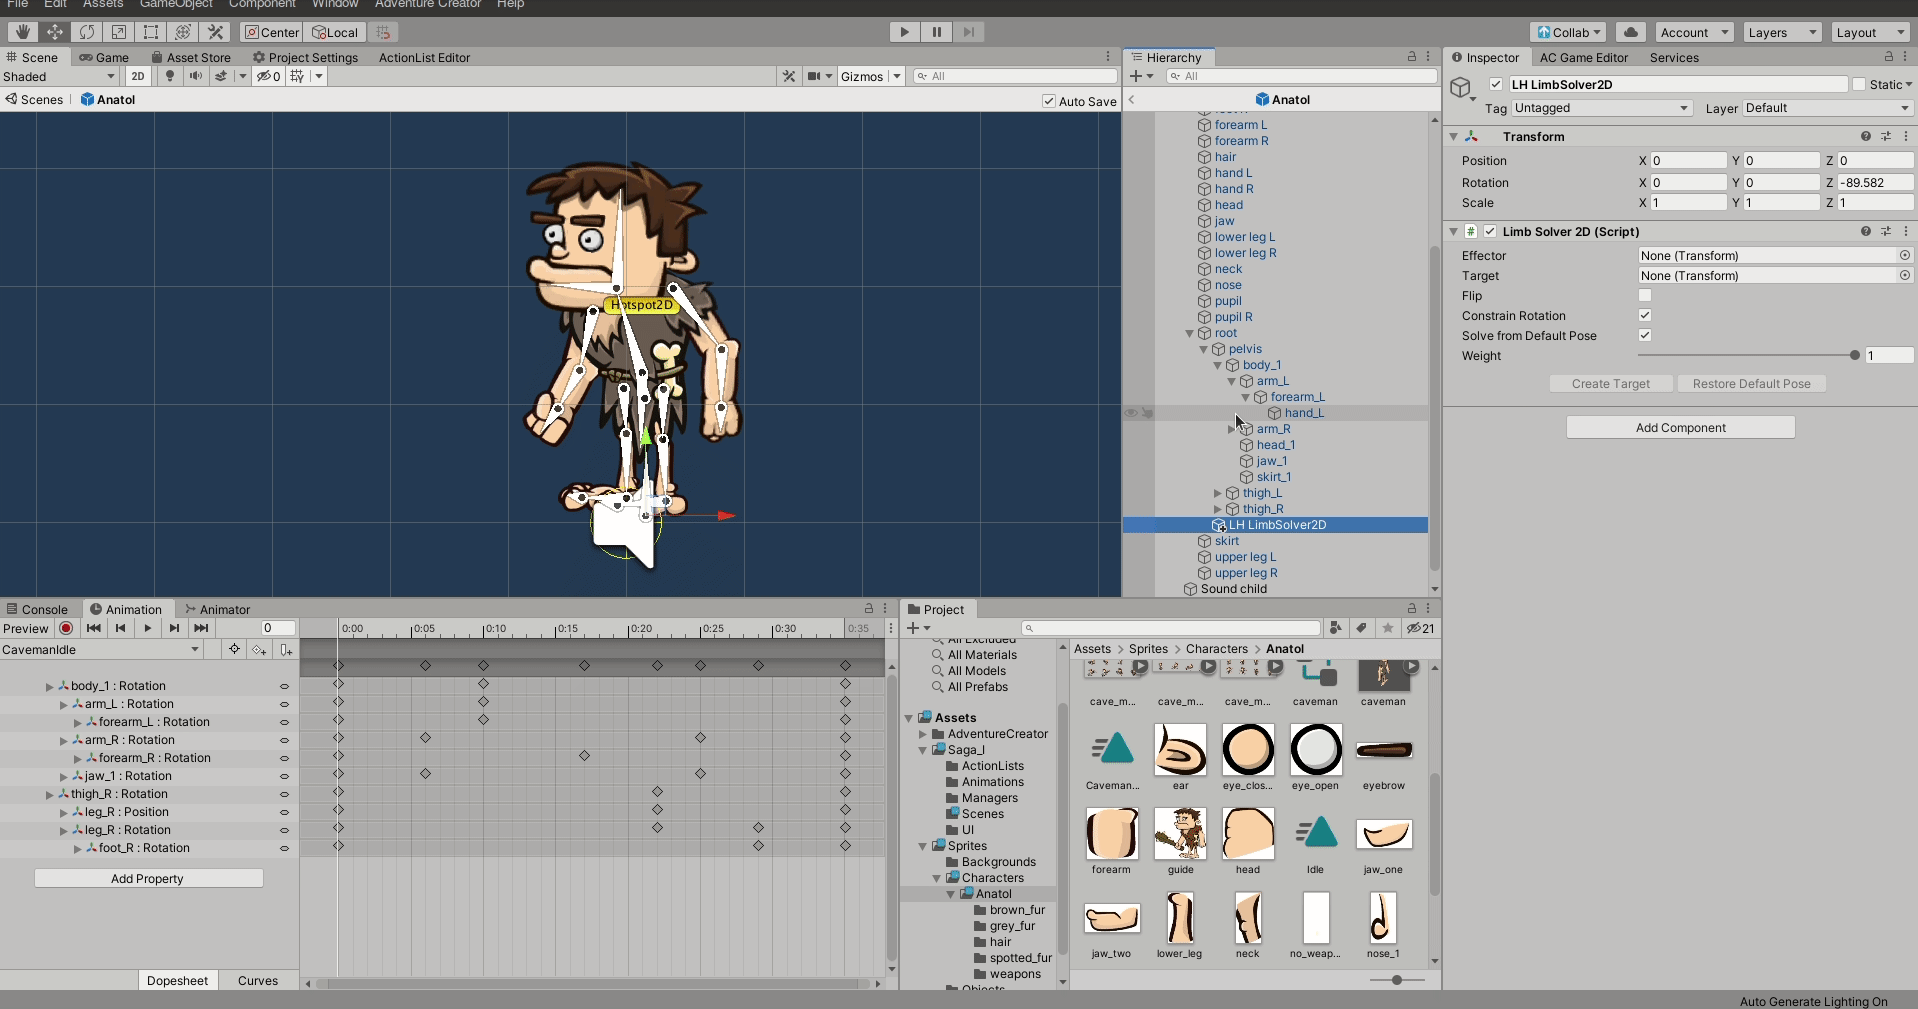This screenshot has height=1009, width=1918.
Task: Select the Rotate tool in the toolbar
Action: (87, 32)
